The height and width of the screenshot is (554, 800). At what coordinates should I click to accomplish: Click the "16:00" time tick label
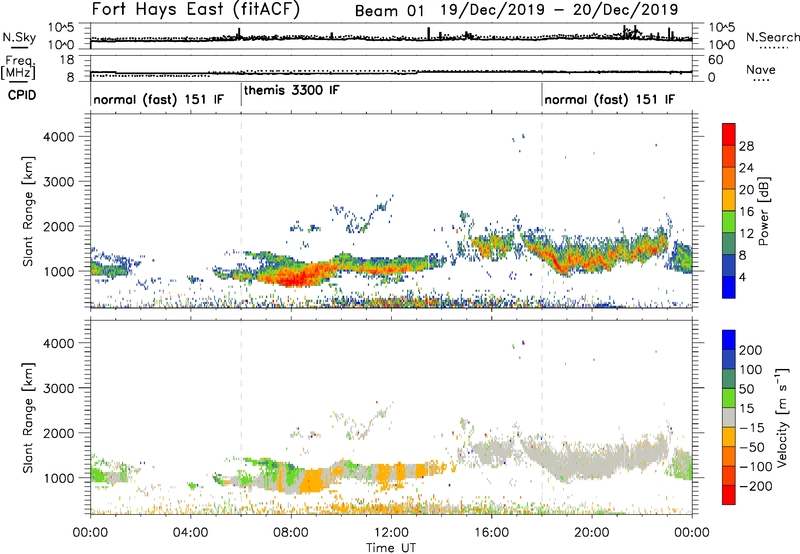pos(491,533)
